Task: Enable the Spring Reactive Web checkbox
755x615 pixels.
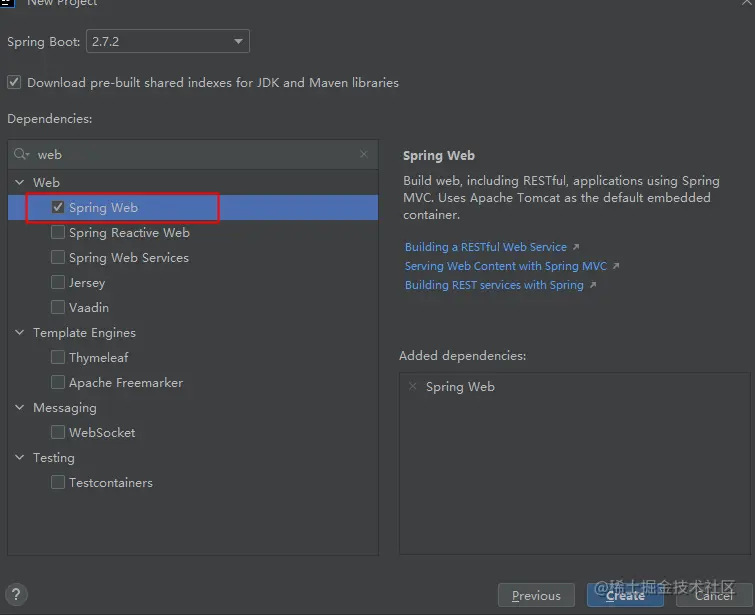Action: (58, 233)
